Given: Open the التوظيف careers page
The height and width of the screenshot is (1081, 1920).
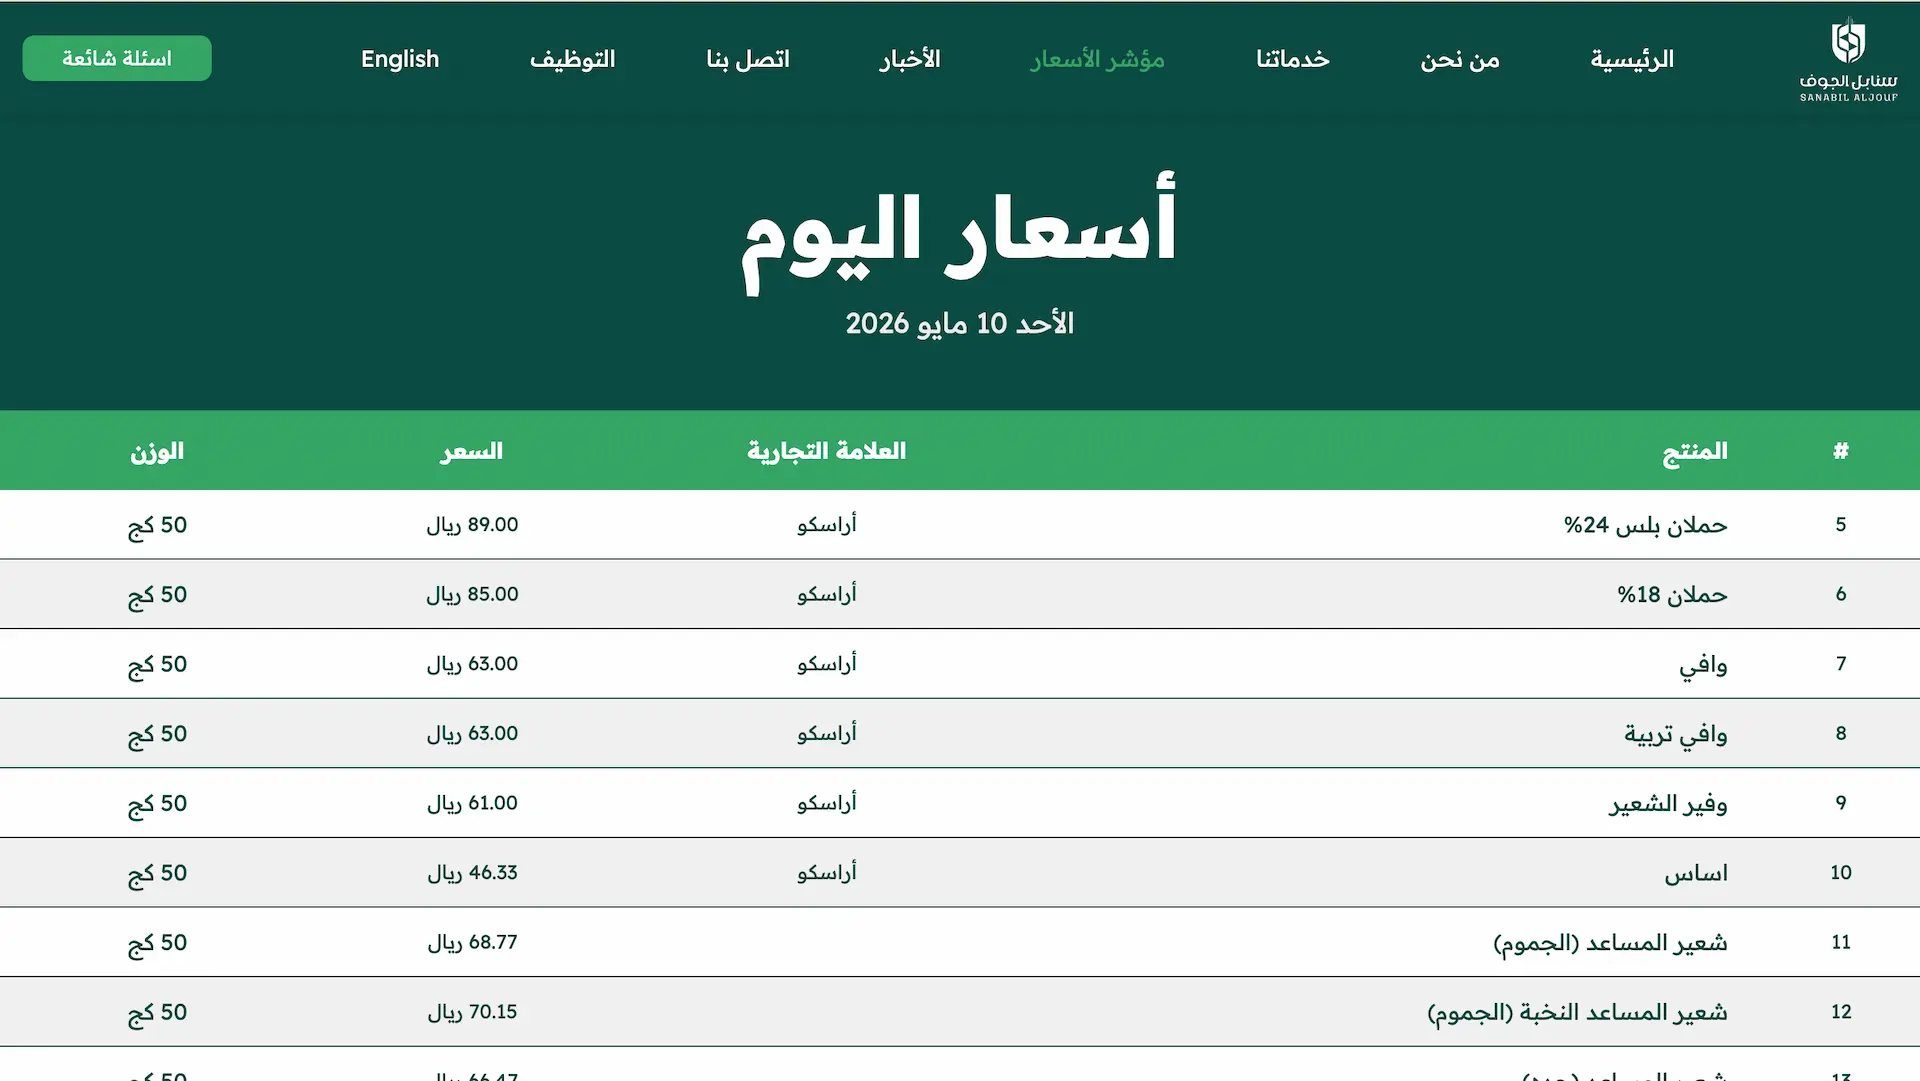Looking at the screenshot, I should [572, 59].
